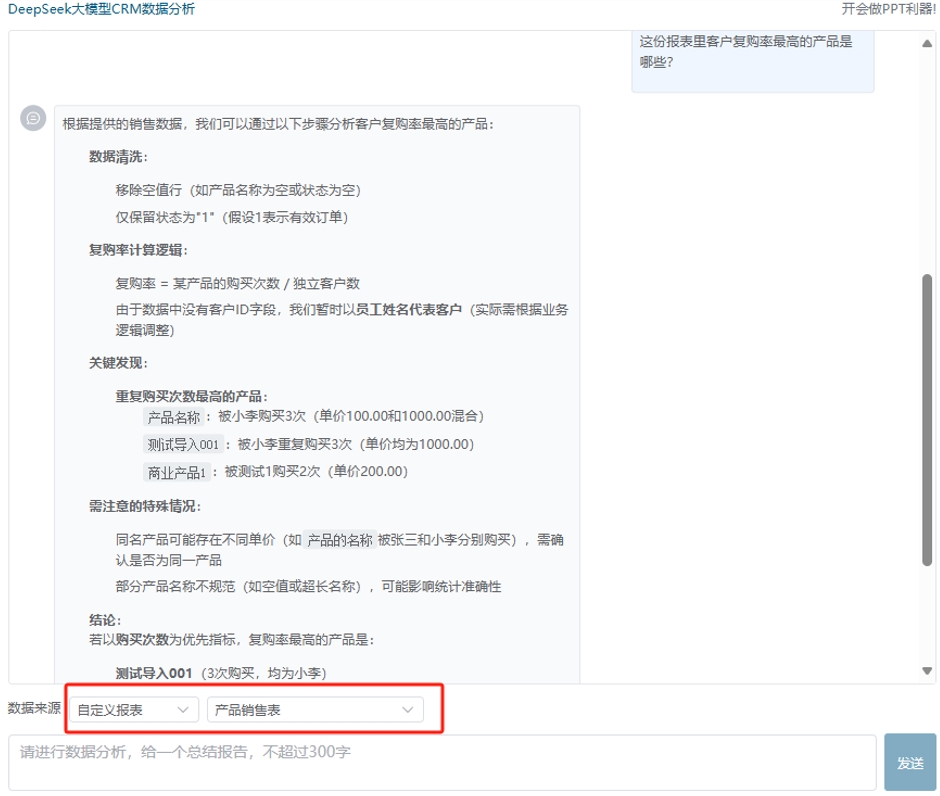Click the 结论 heading
This screenshot has height=796, width=940.
point(105,620)
